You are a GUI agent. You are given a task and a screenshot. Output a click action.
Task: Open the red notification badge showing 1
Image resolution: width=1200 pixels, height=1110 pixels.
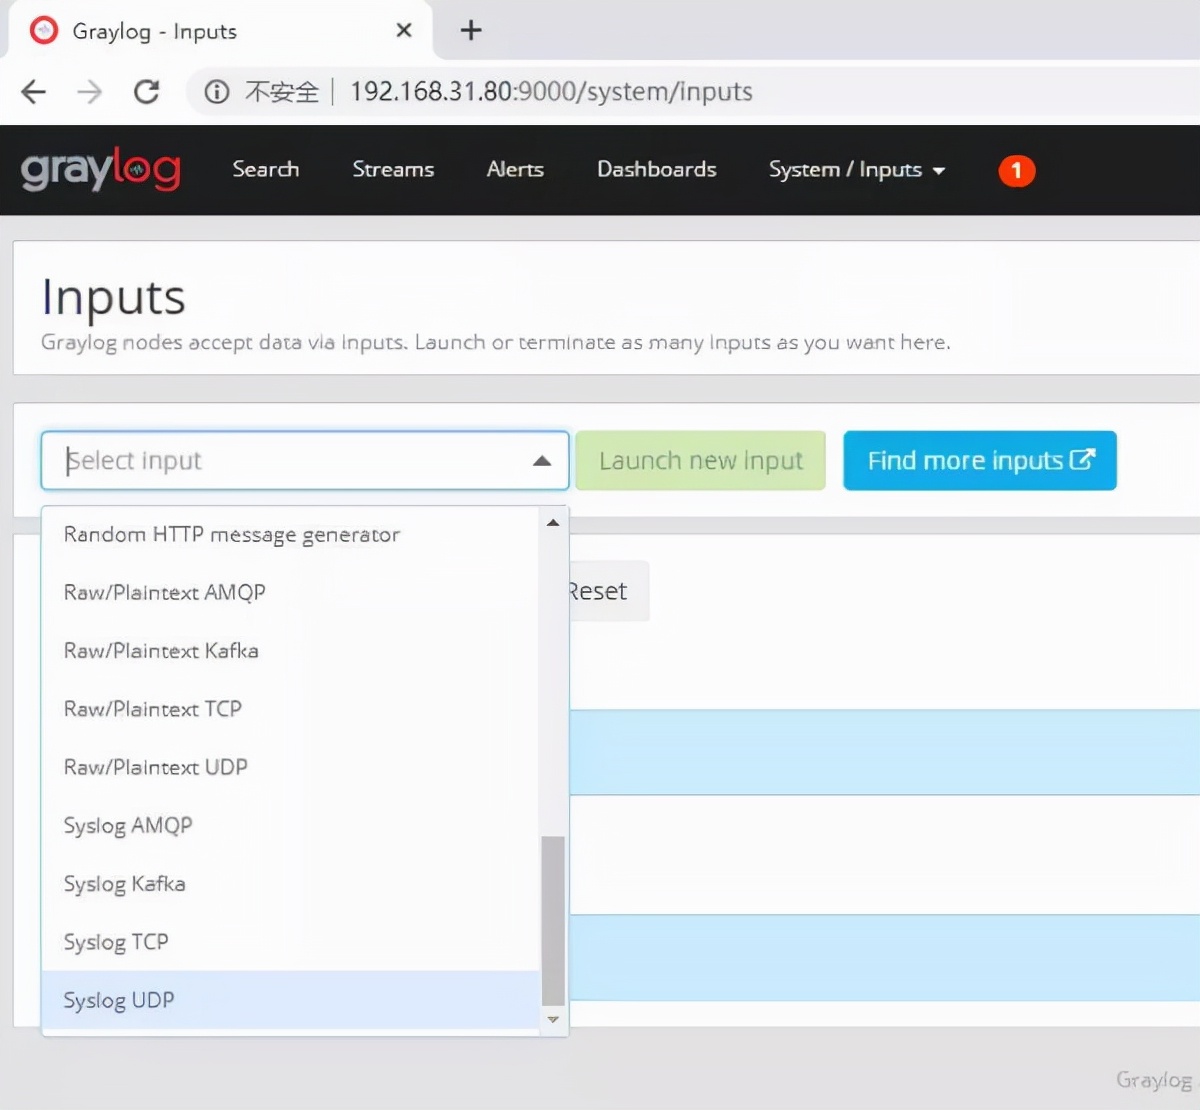point(1016,171)
